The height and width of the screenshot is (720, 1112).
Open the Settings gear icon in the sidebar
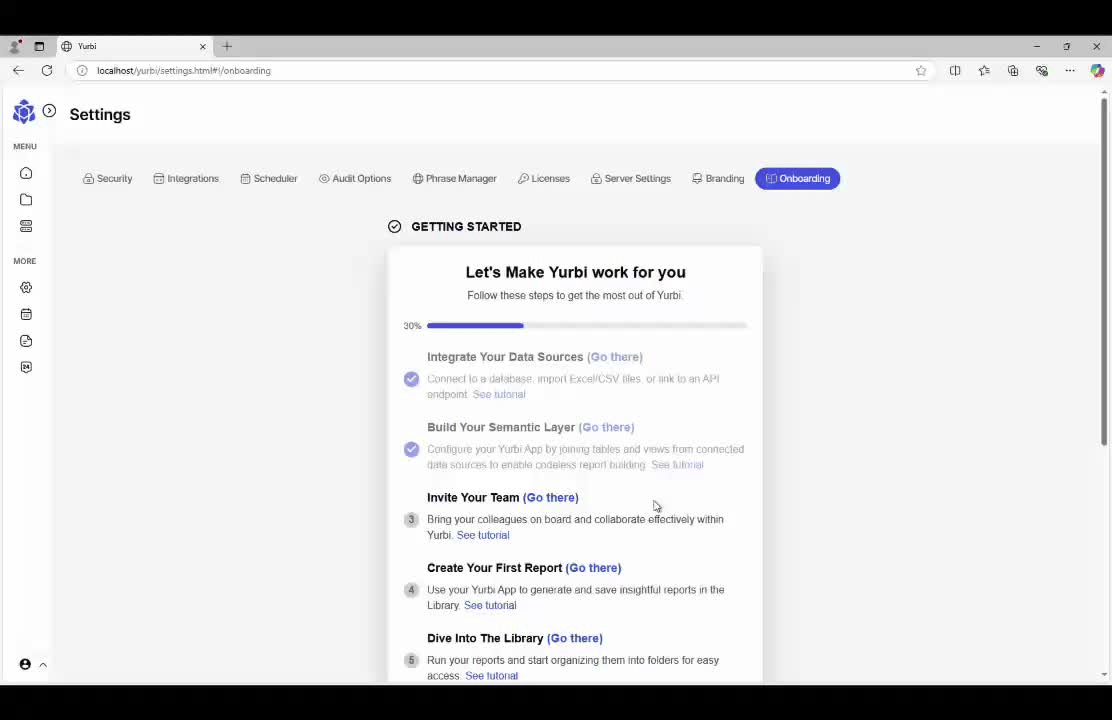click(26, 287)
